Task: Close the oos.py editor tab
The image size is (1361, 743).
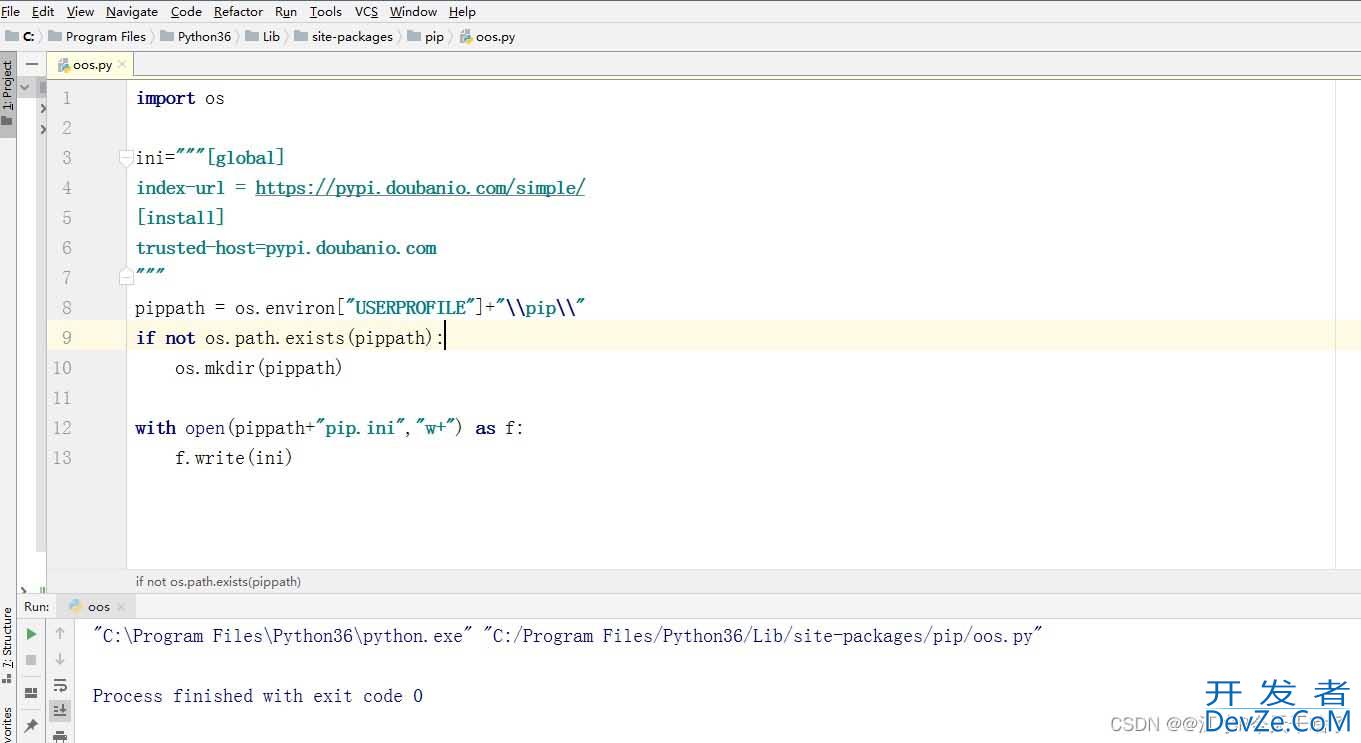Action: 122,65
